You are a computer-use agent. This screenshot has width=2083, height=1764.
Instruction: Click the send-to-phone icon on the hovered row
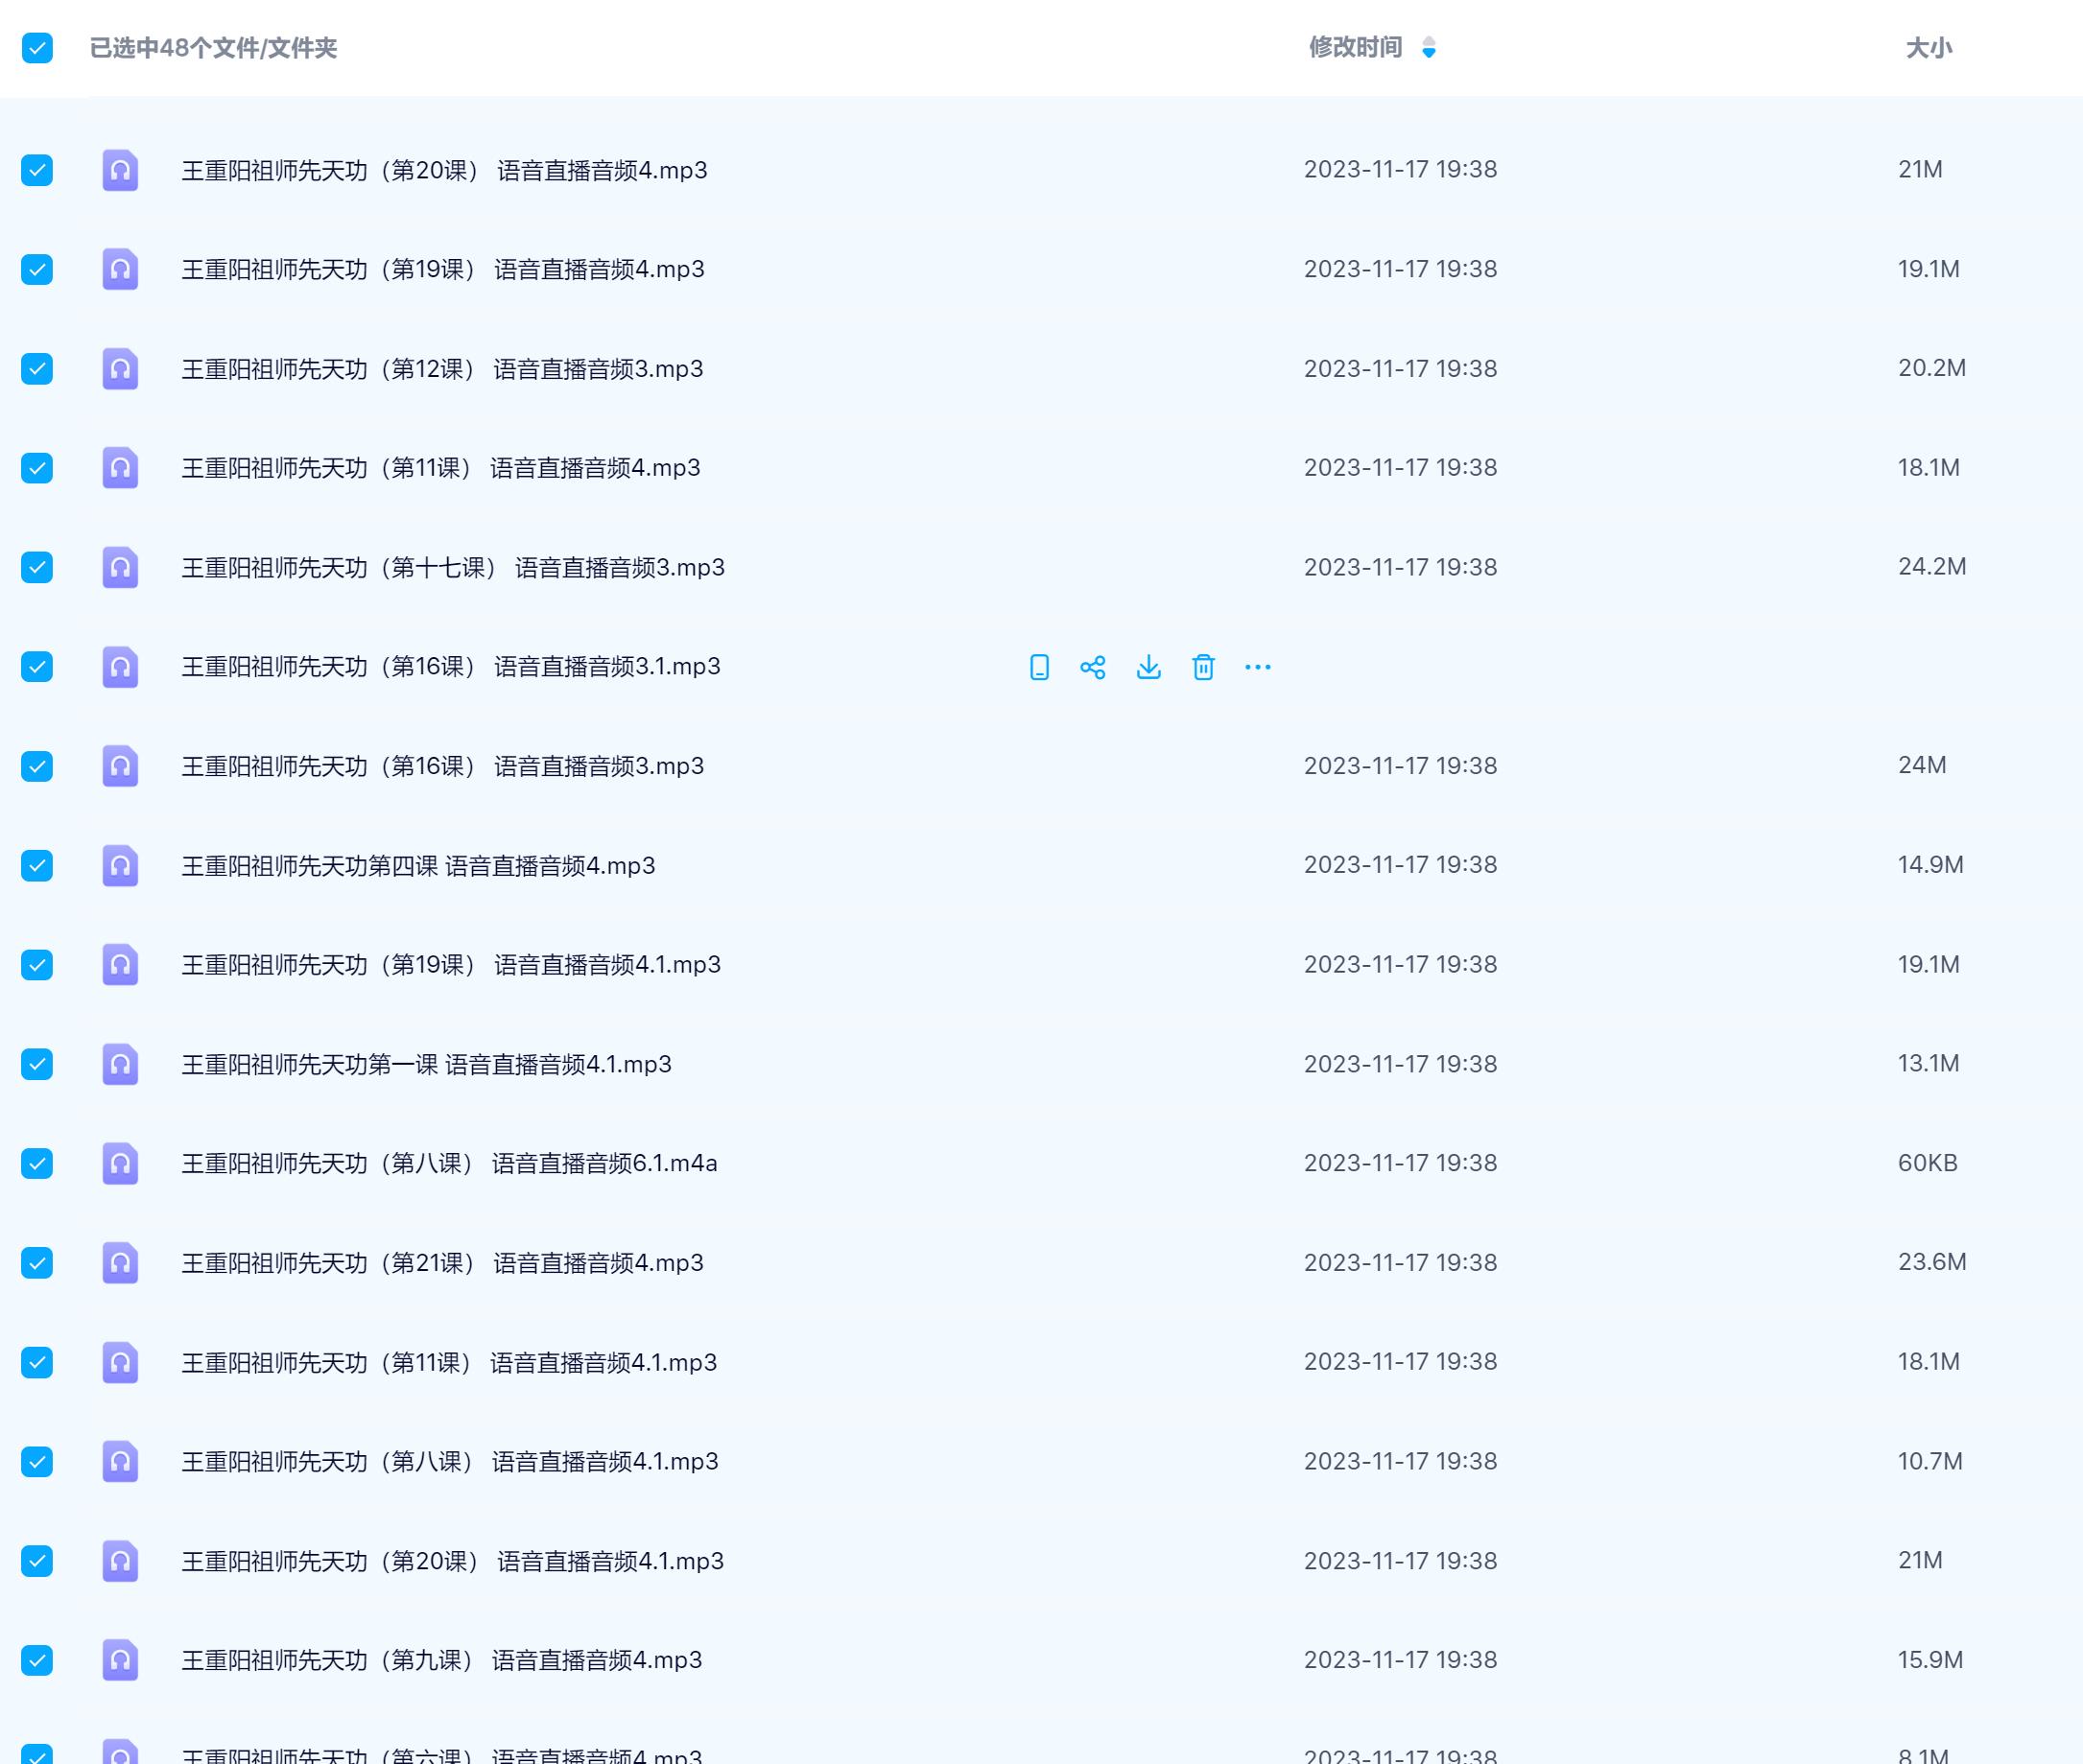point(1039,667)
